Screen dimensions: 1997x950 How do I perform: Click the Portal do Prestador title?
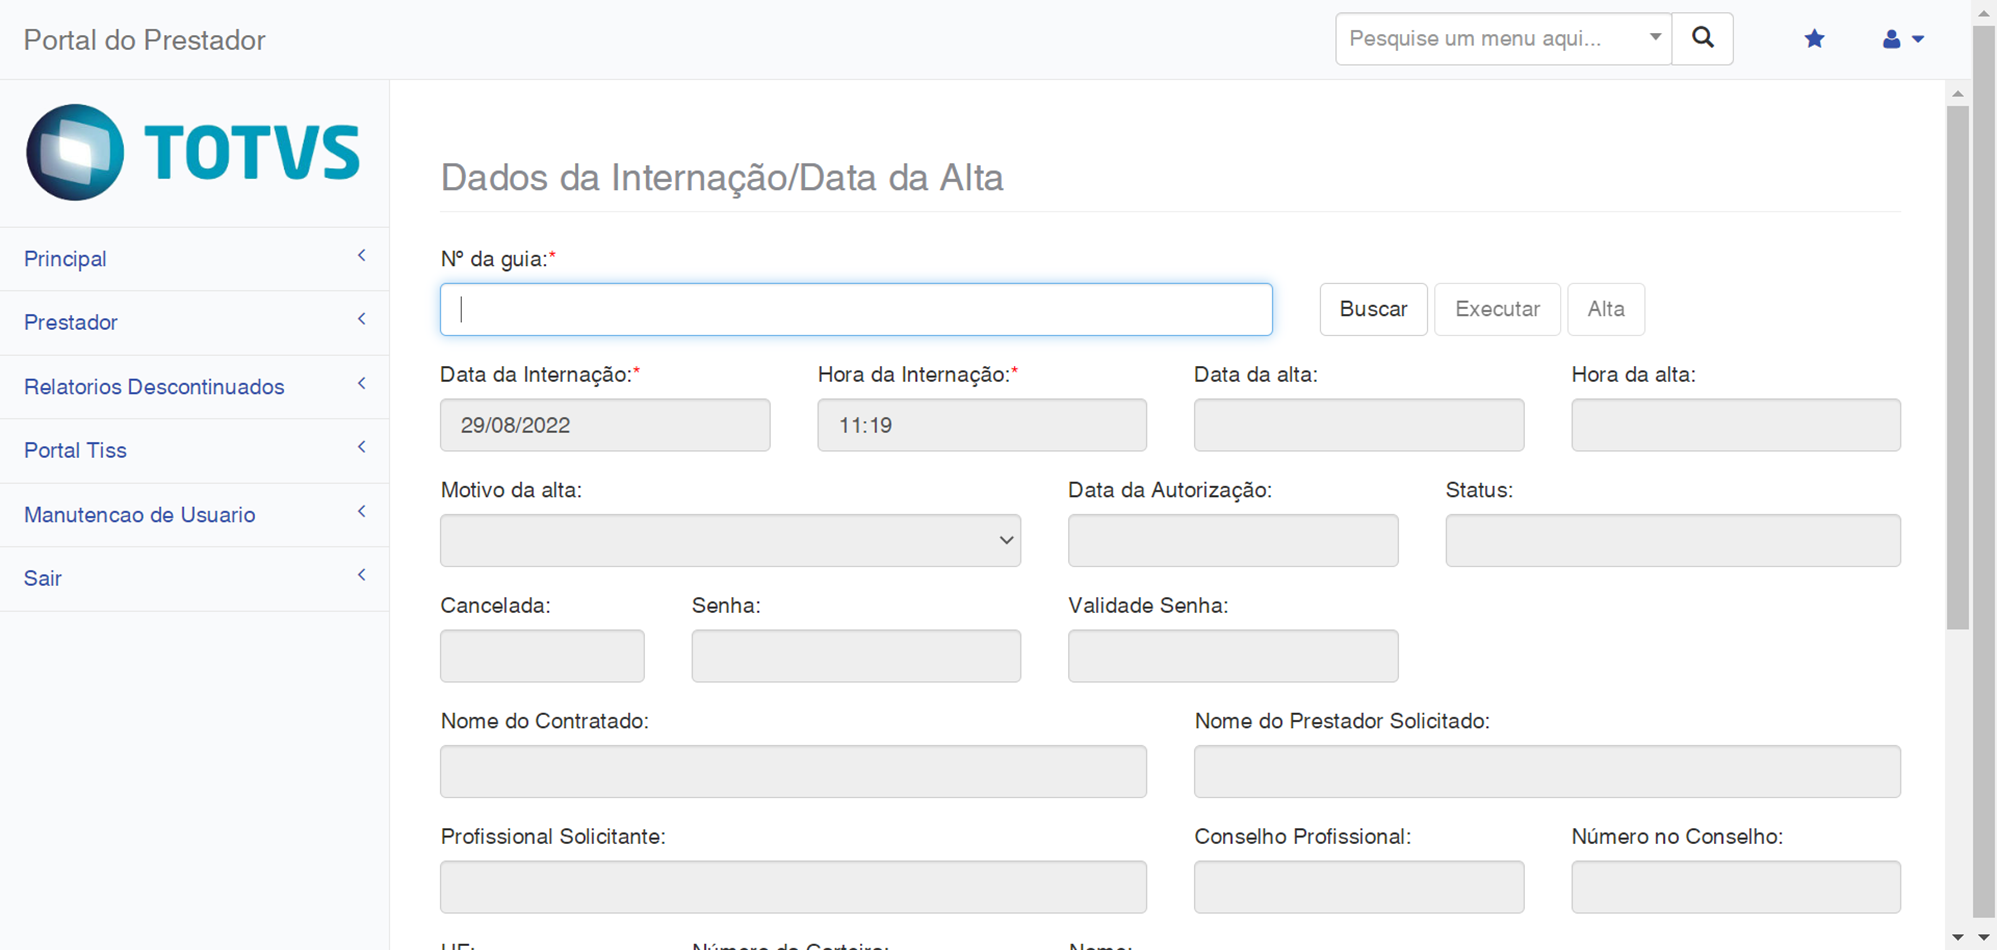(x=145, y=40)
